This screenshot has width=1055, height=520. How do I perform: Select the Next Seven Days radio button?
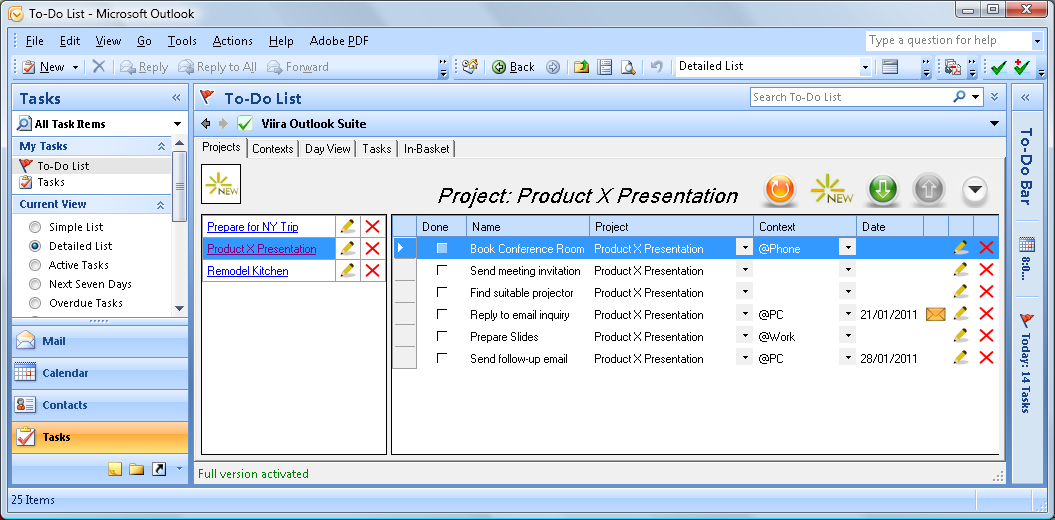coord(35,284)
